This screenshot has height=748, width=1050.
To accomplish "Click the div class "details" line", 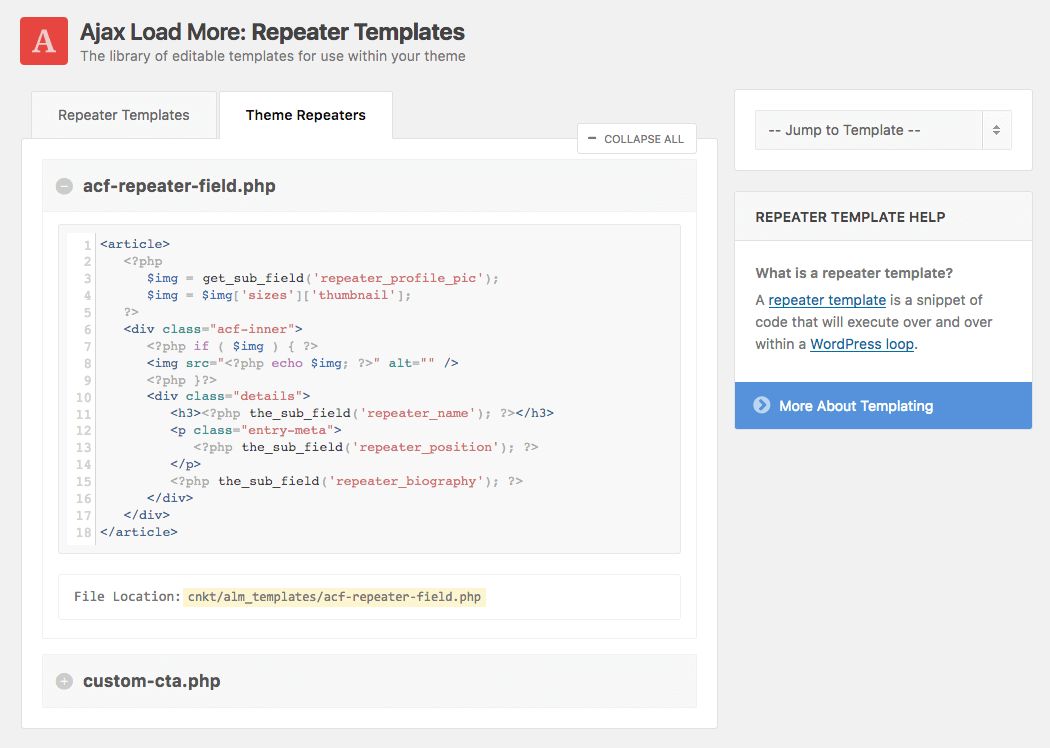I will [x=228, y=396].
